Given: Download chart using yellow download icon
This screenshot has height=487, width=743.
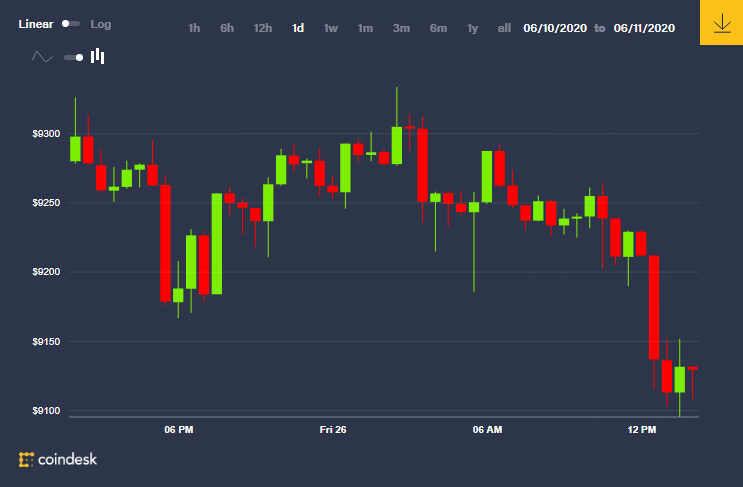Looking at the screenshot, I should (721, 22).
